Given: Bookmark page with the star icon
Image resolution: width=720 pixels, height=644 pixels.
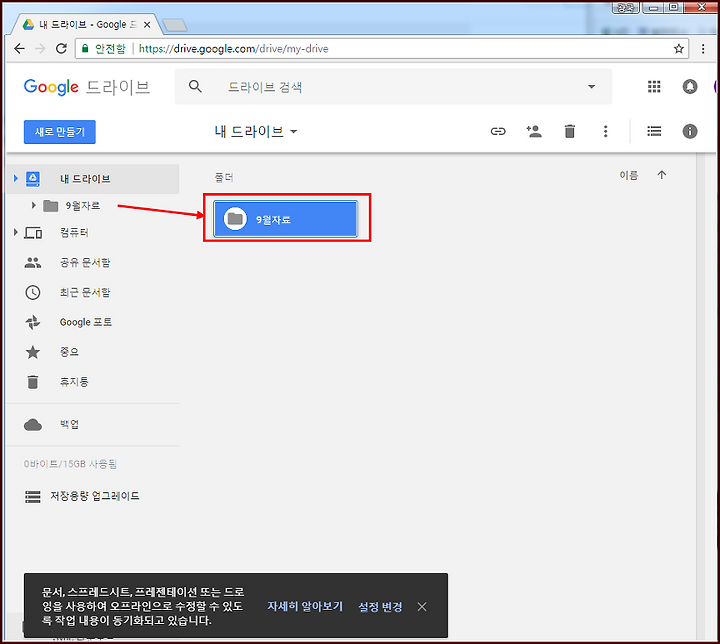Looking at the screenshot, I should tap(679, 49).
